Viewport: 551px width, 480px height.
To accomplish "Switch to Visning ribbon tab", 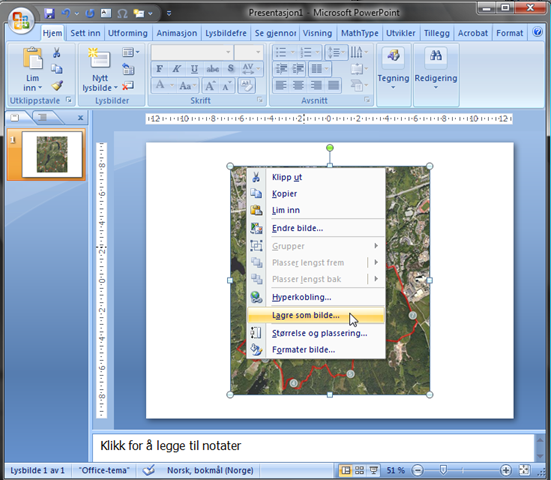I will (317, 33).
